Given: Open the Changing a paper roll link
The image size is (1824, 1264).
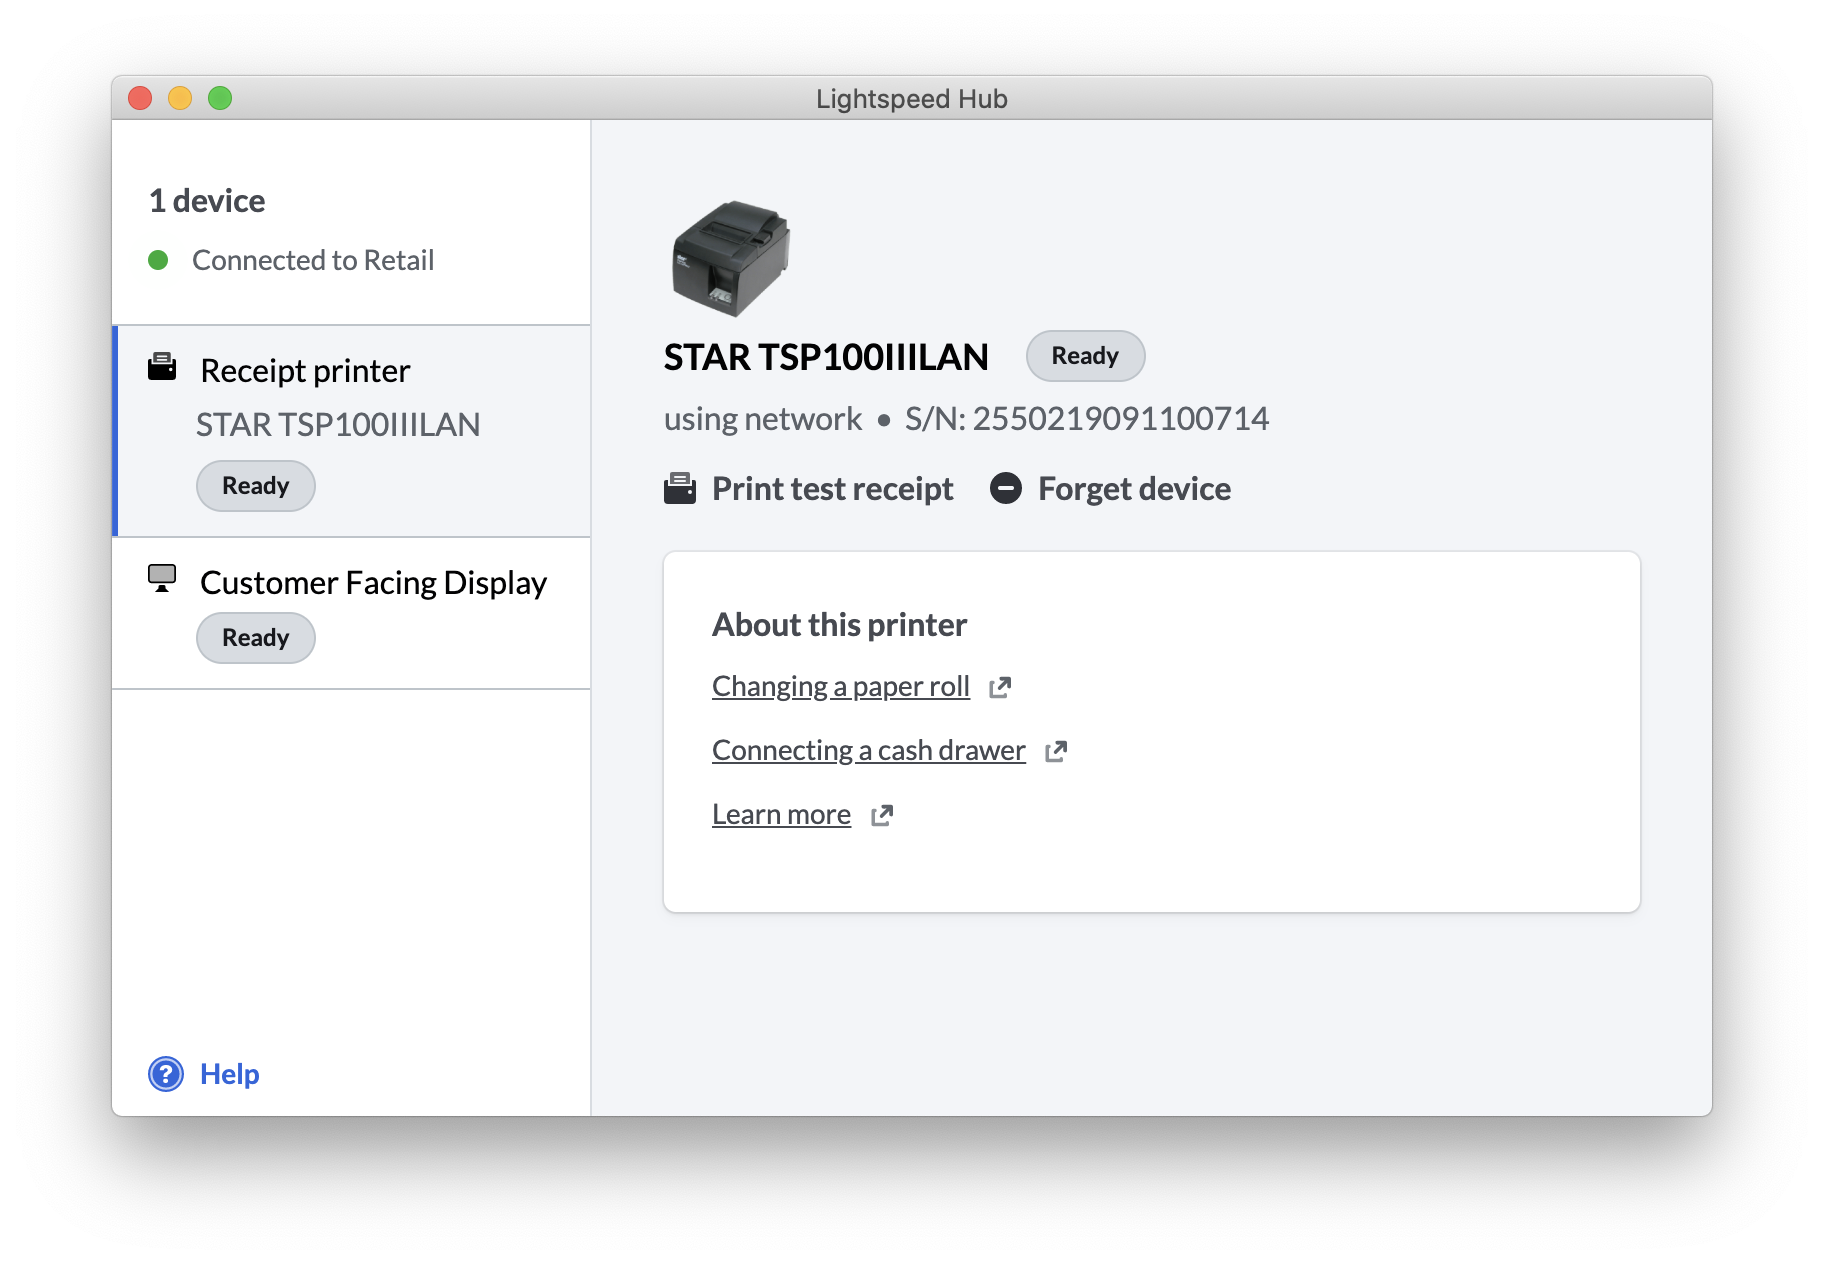Looking at the screenshot, I should [x=841, y=686].
